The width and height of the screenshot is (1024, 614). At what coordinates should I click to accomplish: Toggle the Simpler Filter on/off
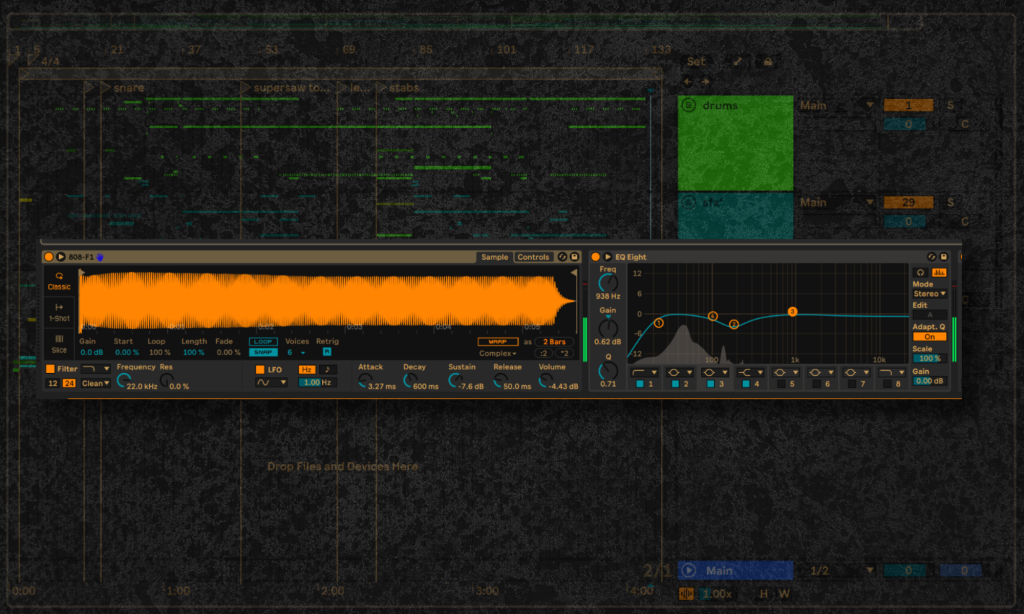pos(50,369)
